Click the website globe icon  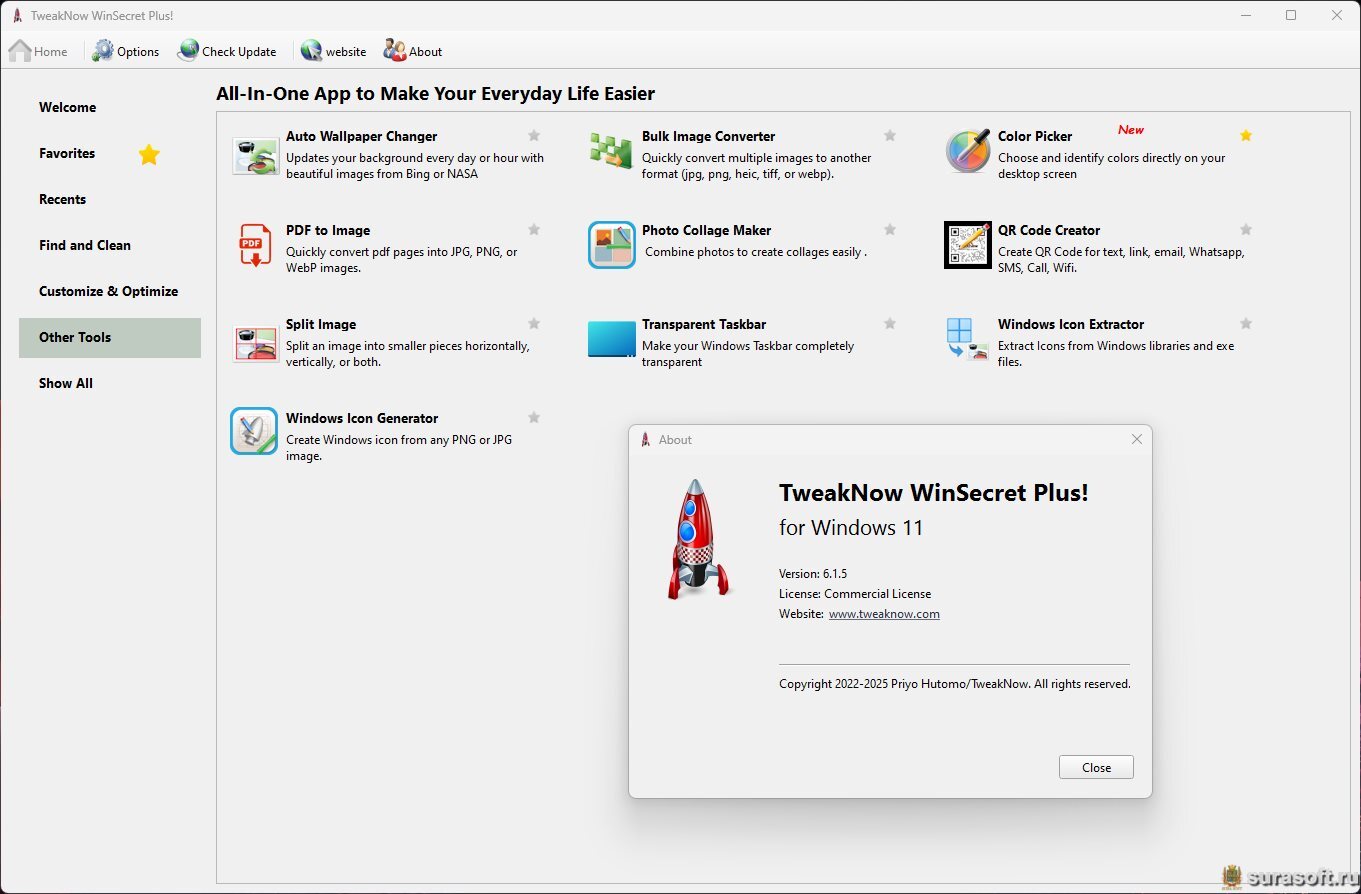[x=311, y=51]
